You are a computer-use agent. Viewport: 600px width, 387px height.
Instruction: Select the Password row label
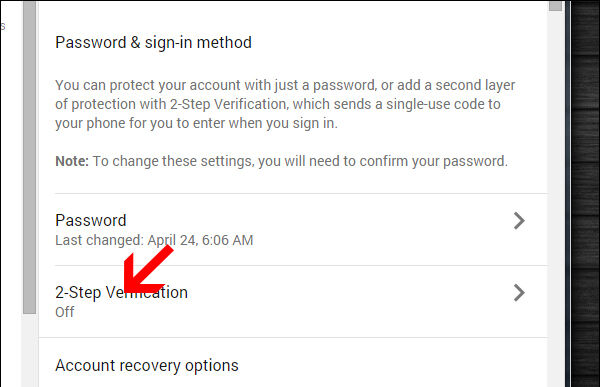(x=91, y=220)
